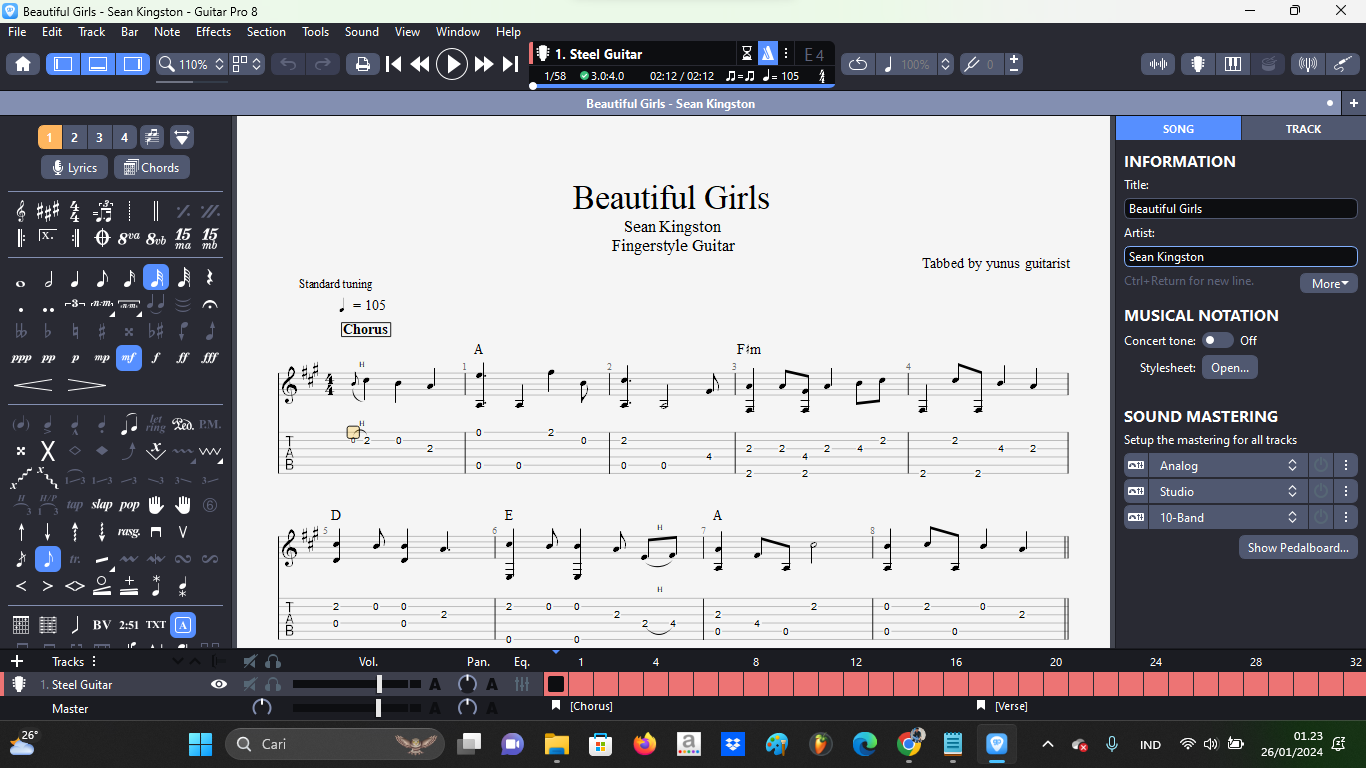Open the global audio waveform view

click(1158, 64)
